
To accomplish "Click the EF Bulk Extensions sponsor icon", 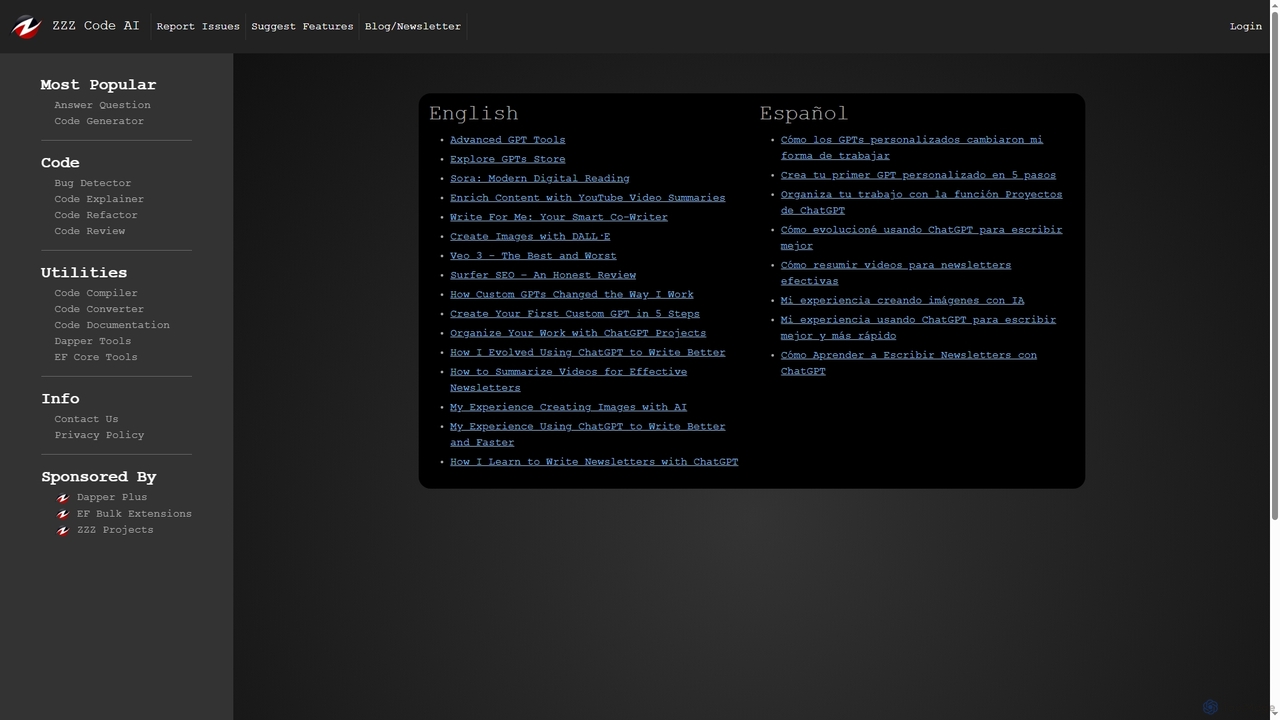I will [63, 515].
